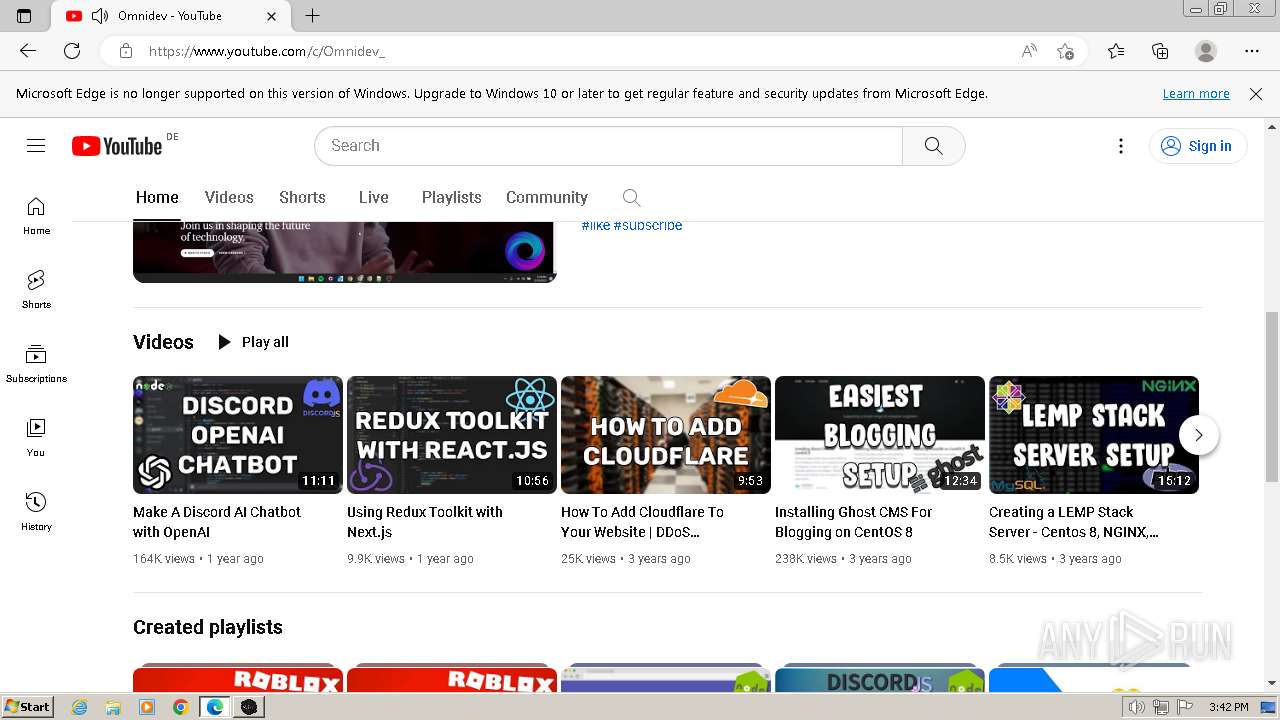Click the Sign in button
Image resolution: width=1280 pixels, height=720 pixels.
point(1198,146)
